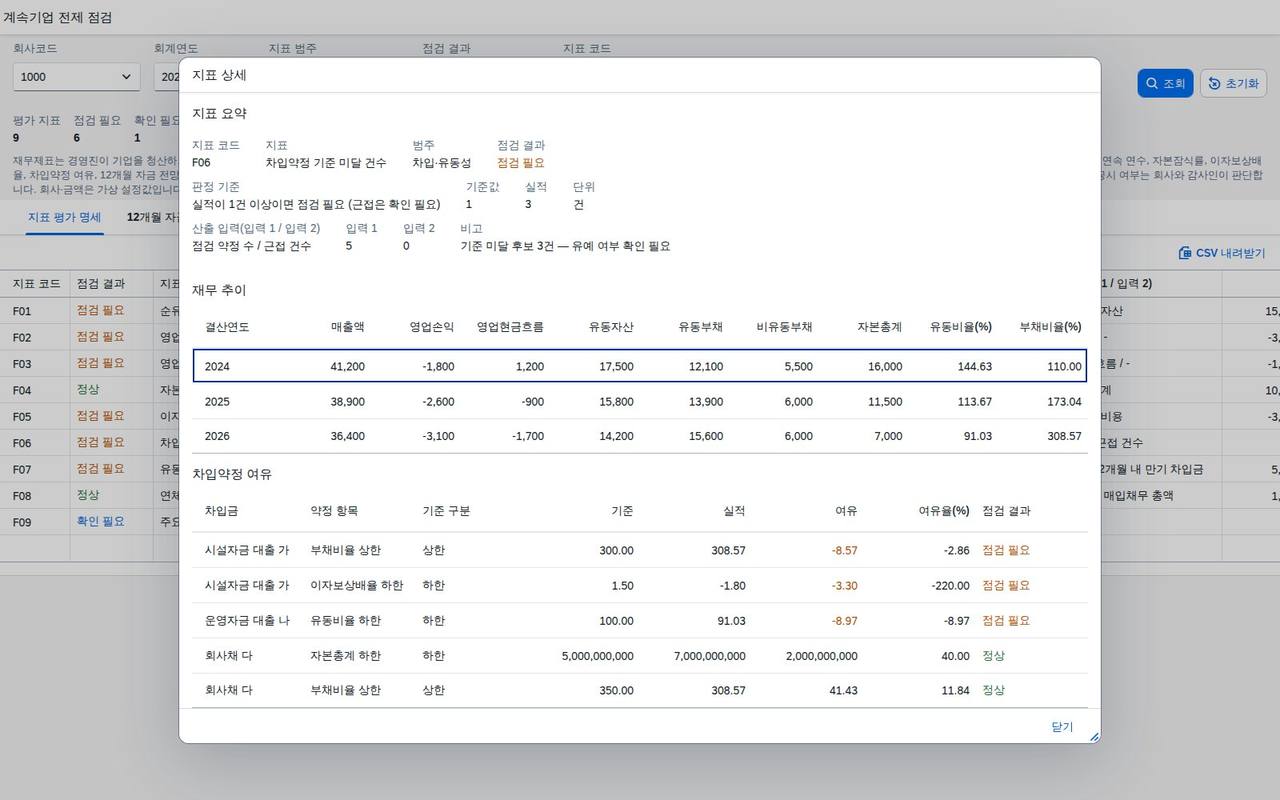The width and height of the screenshot is (1280, 800).
Task: Switch to the 지표 평가 명세 tab
Action: click(64, 217)
